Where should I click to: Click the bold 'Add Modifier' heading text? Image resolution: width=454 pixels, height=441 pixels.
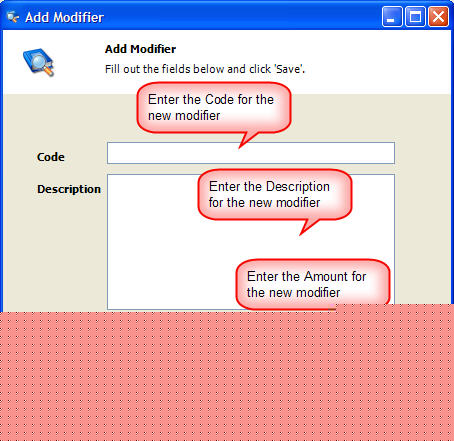tap(140, 49)
